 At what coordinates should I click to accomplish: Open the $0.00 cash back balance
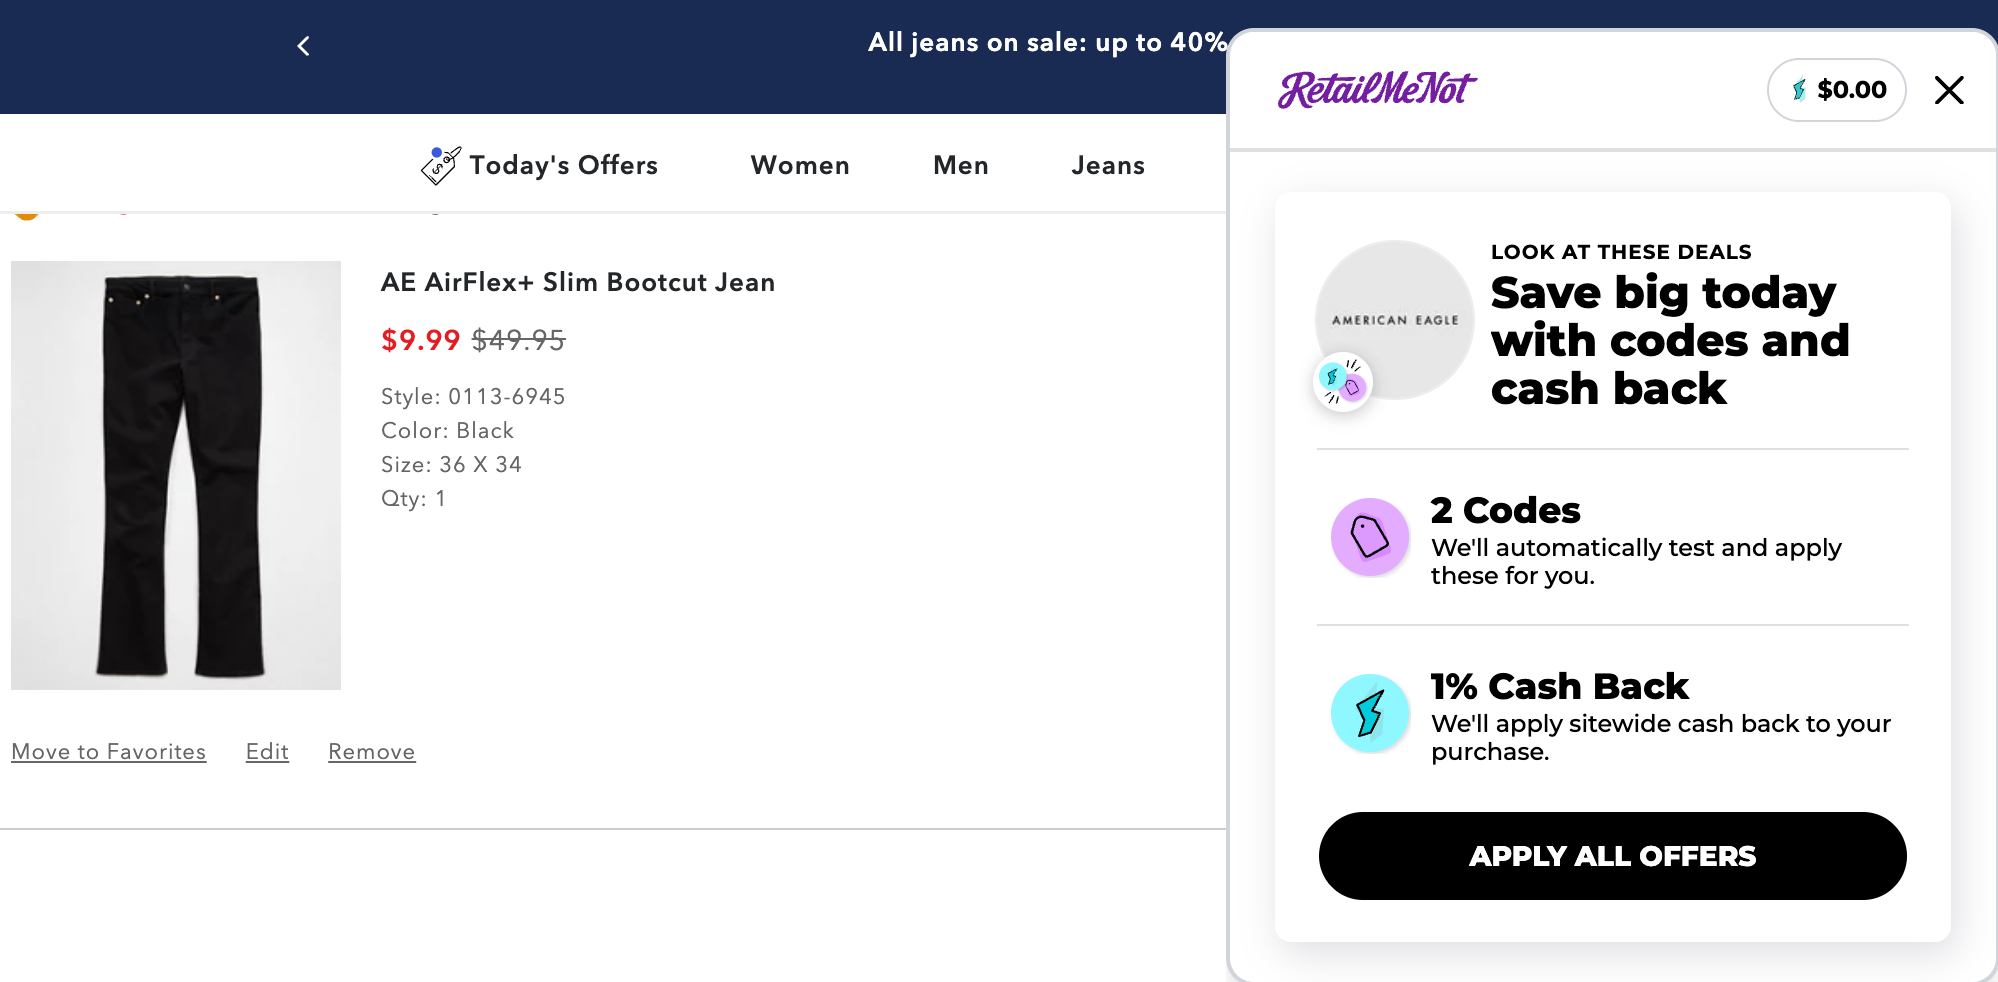point(1837,90)
